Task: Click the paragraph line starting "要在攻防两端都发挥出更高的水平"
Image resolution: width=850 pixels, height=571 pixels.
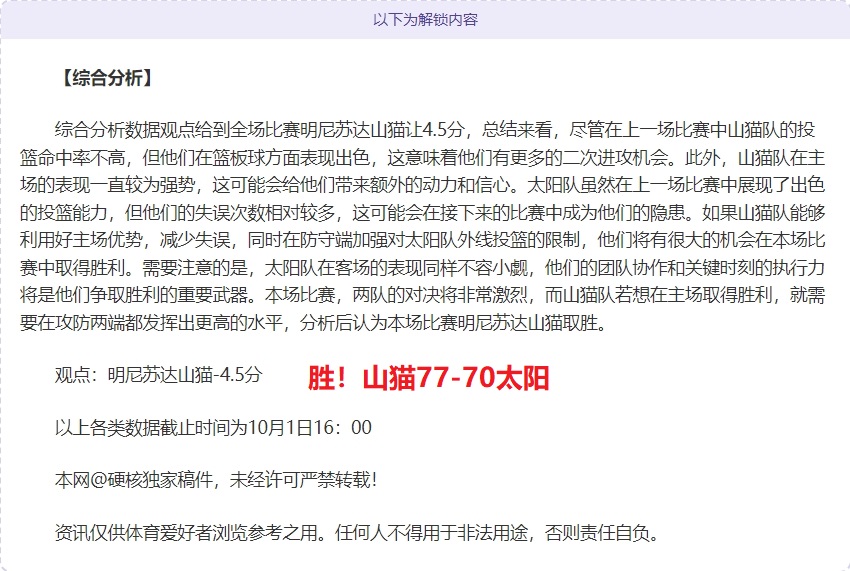Action: click(313, 323)
